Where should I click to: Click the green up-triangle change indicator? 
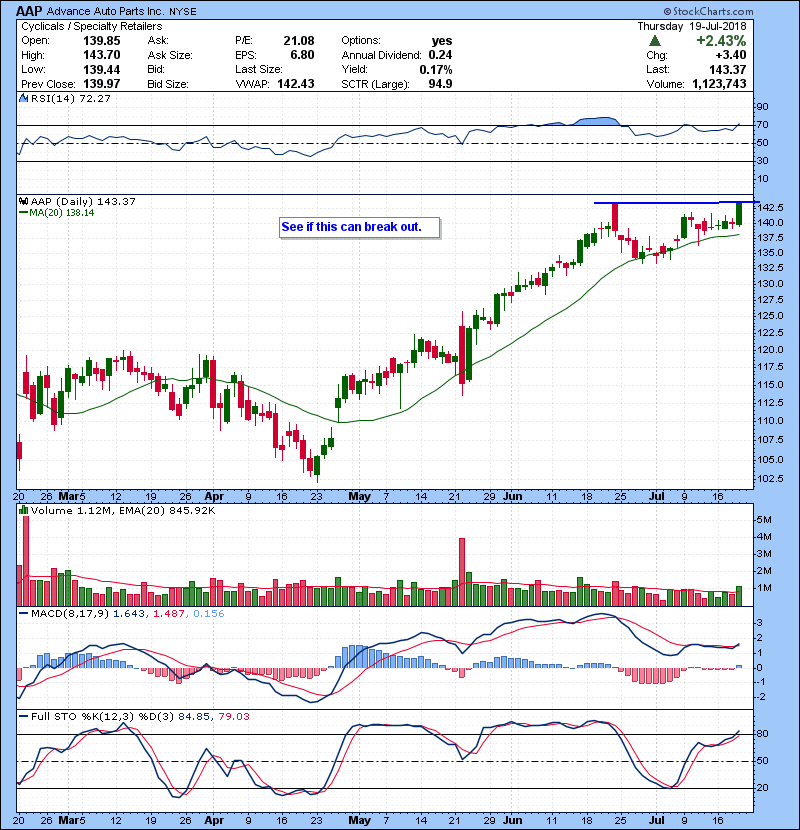pos(655,41)
